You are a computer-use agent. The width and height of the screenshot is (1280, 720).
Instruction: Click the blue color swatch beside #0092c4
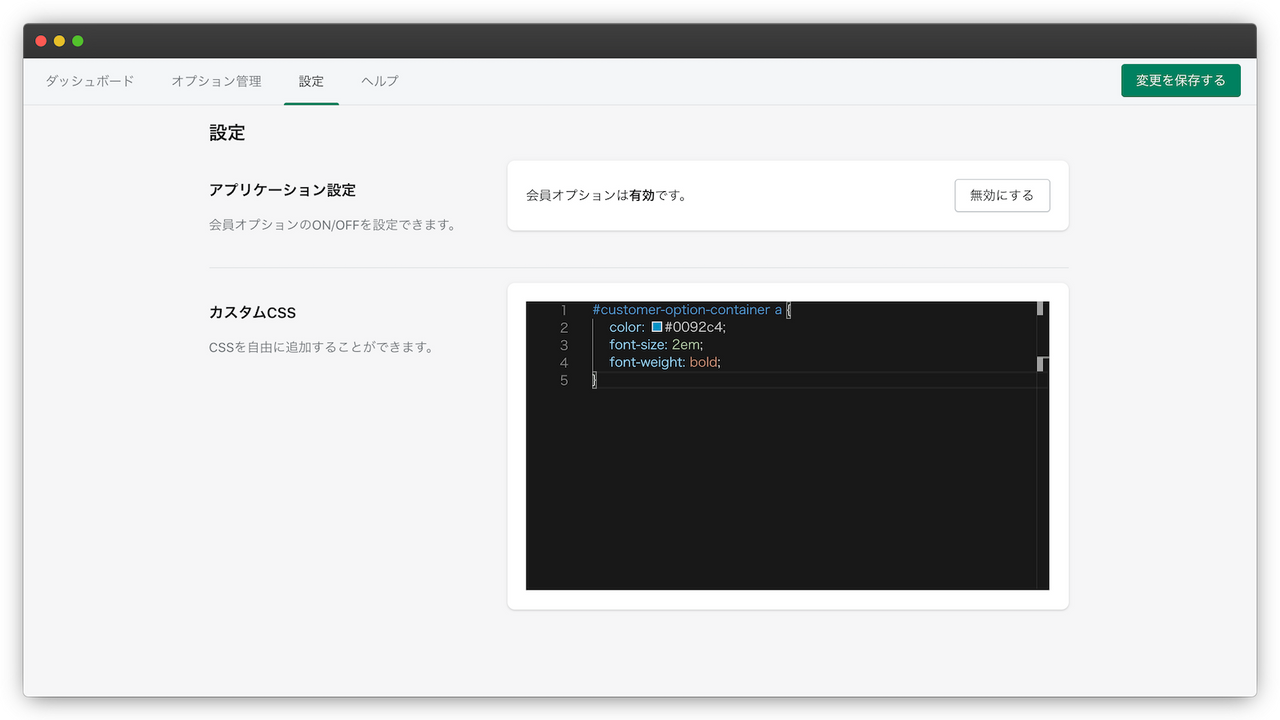(x=657, y=327)
